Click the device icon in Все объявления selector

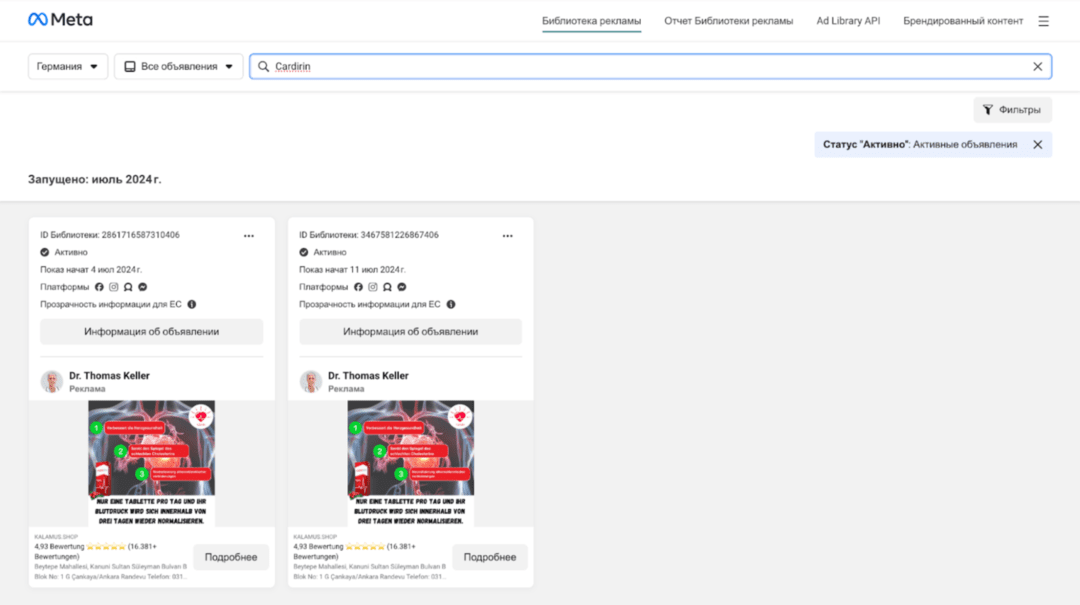click(129, 65)
